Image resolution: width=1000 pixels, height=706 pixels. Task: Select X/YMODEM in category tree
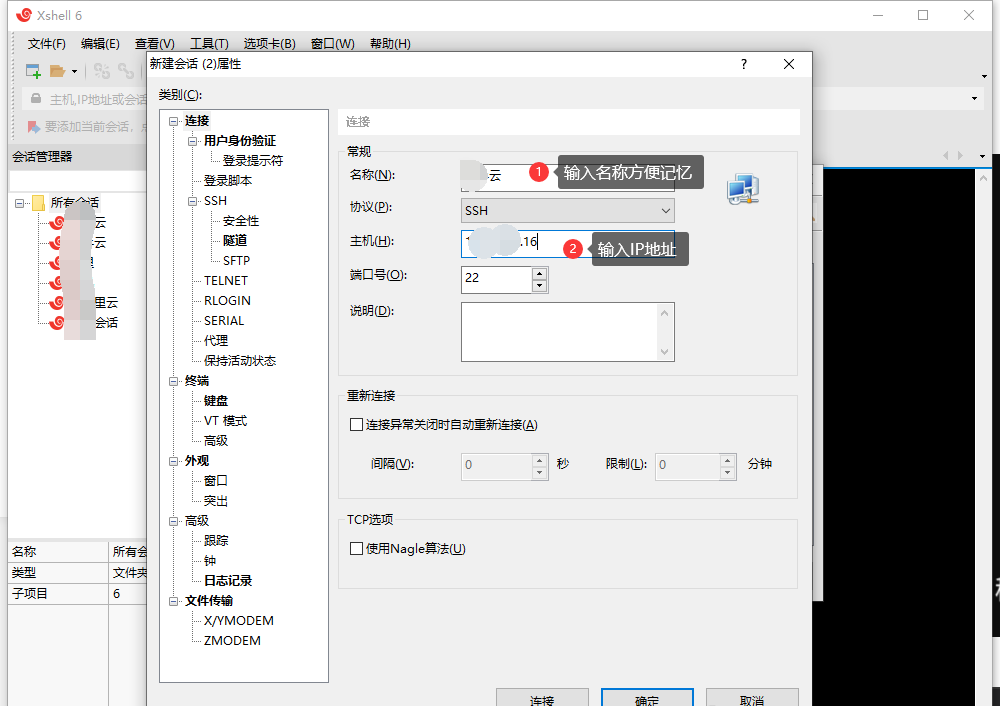(x=239, y=621)
